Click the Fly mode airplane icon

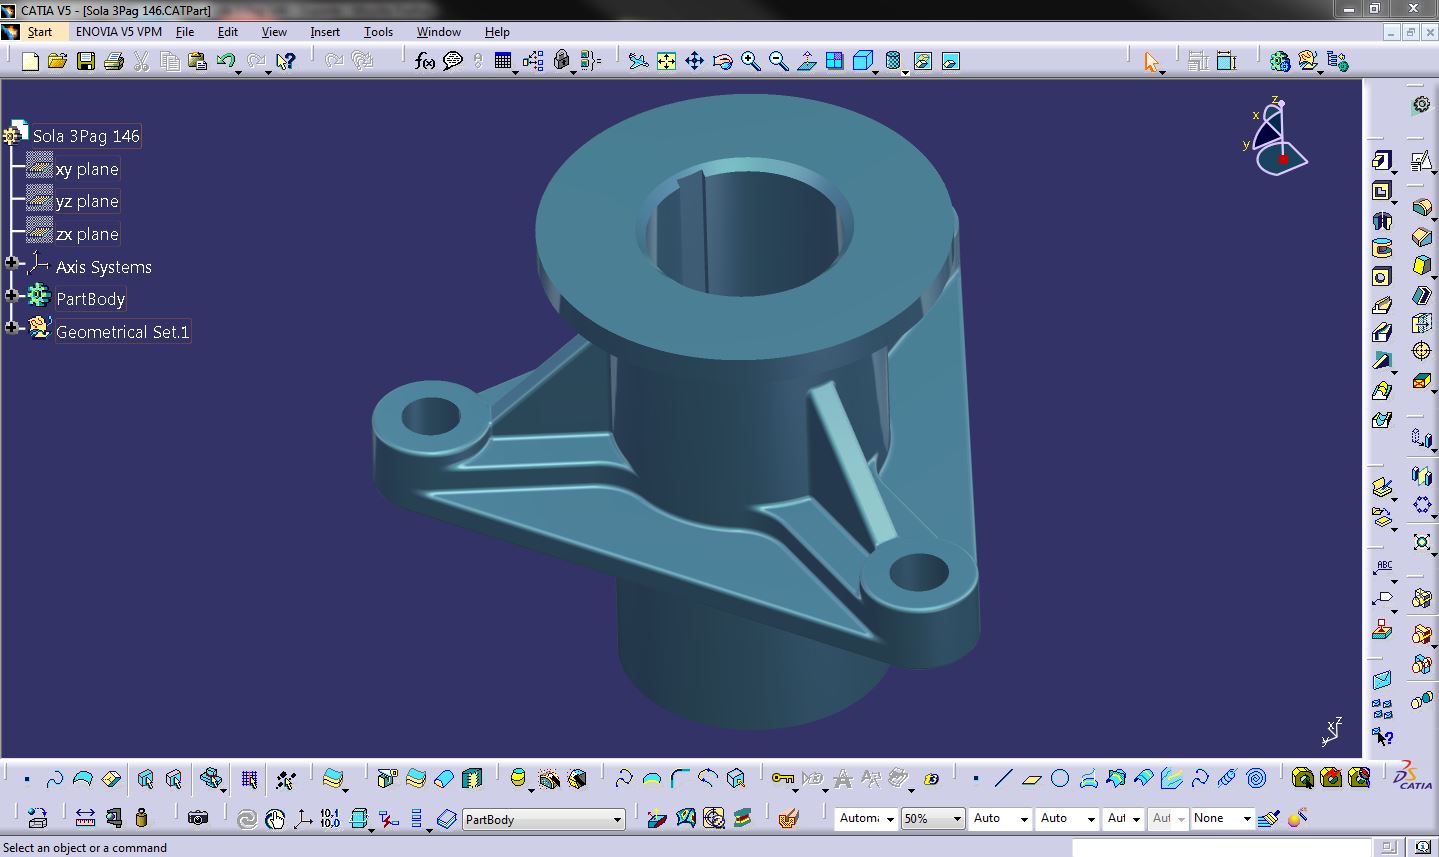coord(638,62)
